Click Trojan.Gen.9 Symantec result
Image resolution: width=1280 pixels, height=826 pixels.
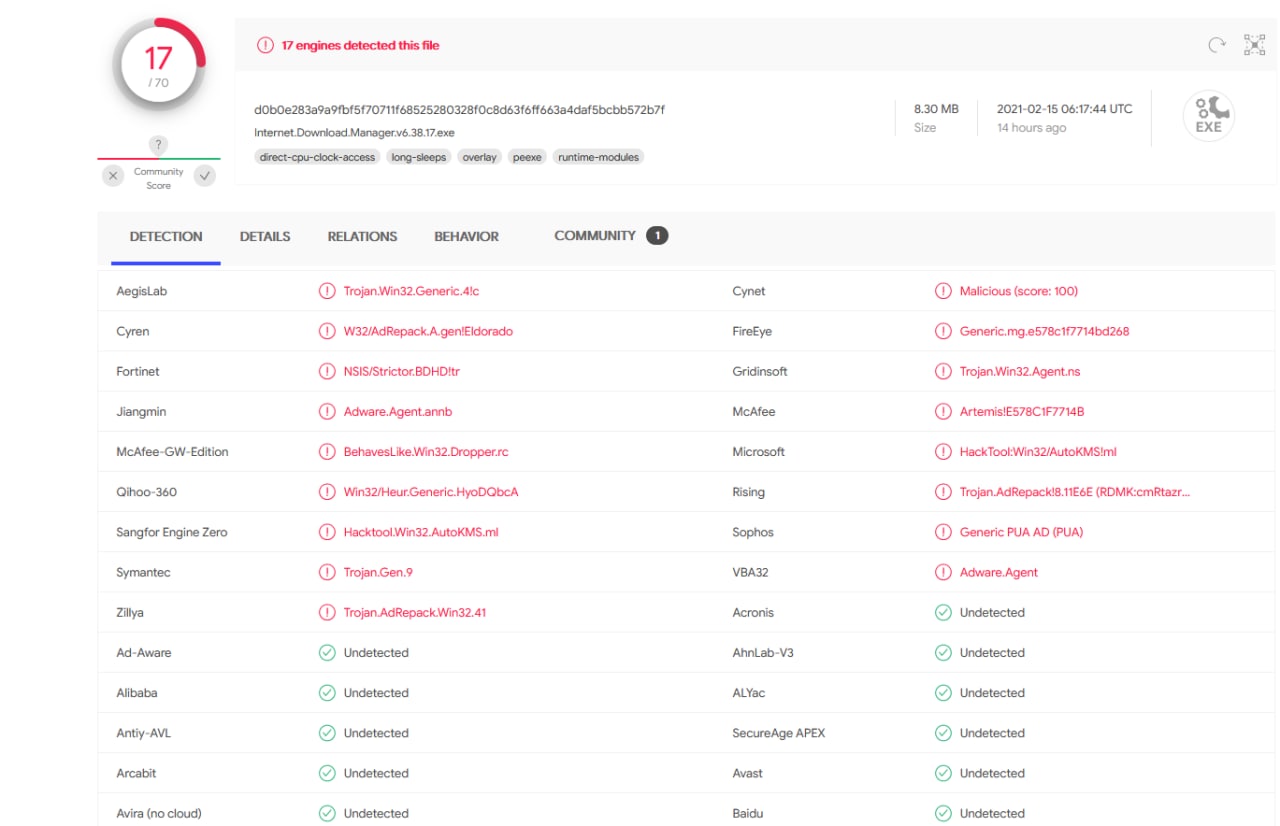coord(378,573)
